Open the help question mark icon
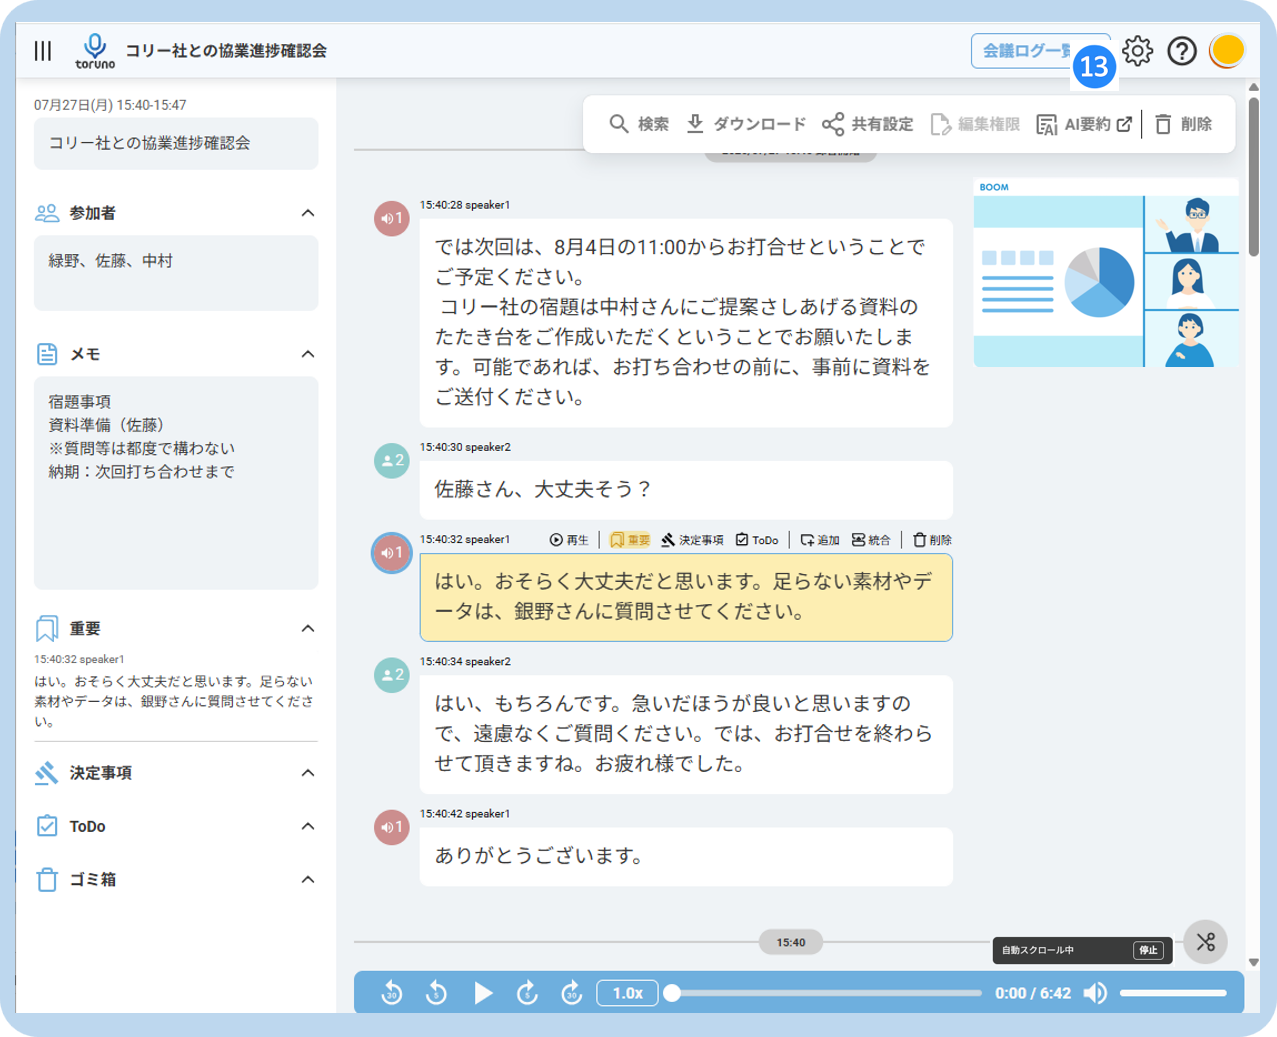 (x=1182, y=51)
